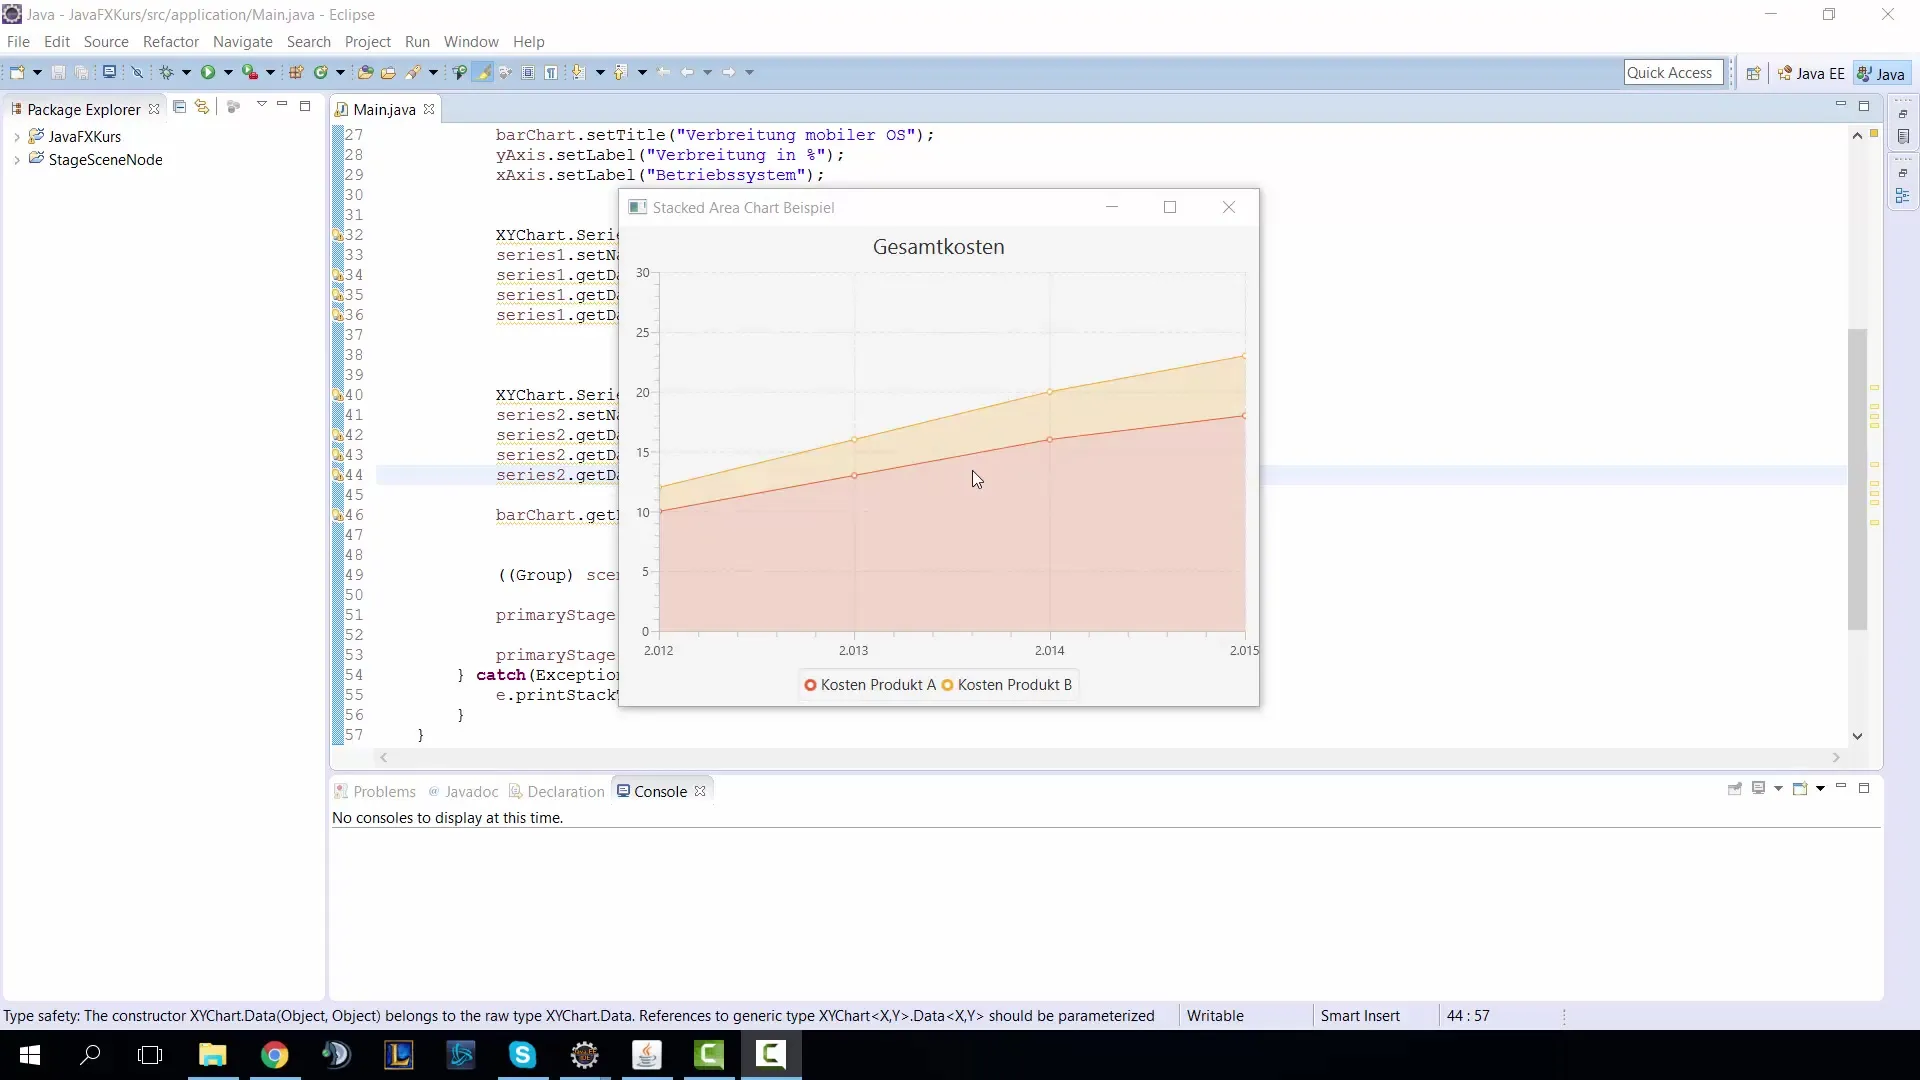
Task: Click Kosten Produkt B legend entry
Action: 1013,685
